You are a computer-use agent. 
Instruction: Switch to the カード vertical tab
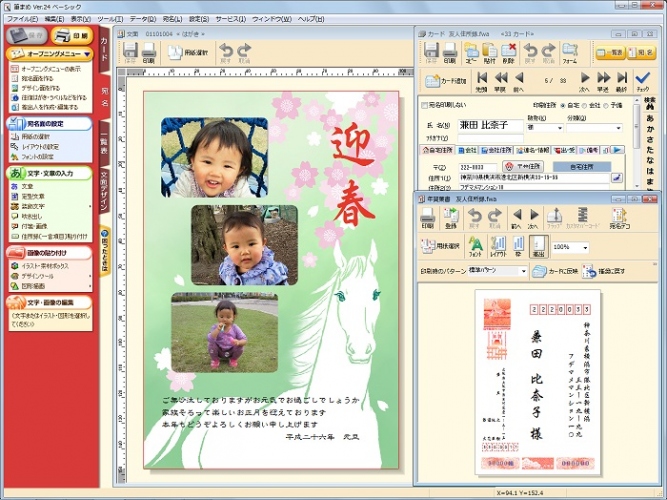tap(104, 49)
